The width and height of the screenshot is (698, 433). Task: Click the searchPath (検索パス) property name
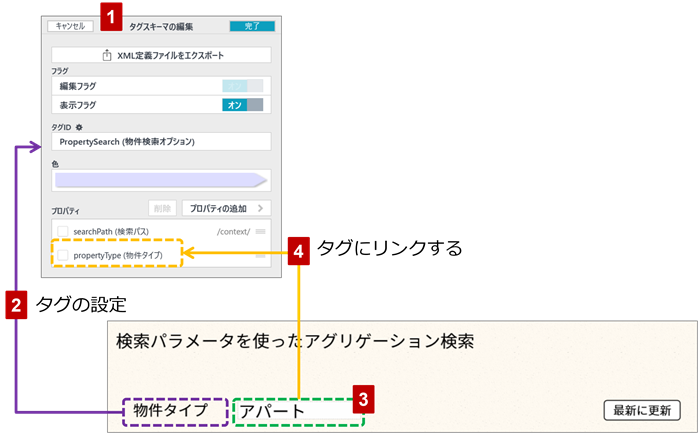pos(111,231)
